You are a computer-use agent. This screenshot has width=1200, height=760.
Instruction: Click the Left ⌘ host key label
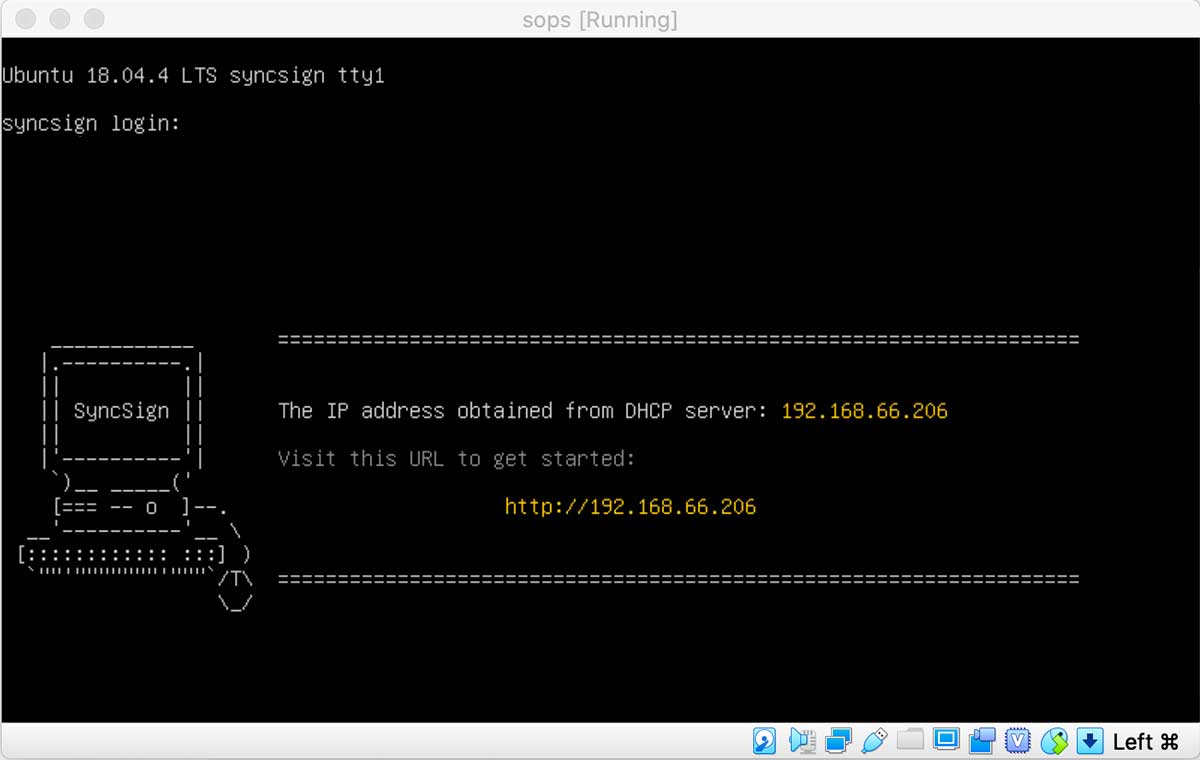tap(1146, 741)
